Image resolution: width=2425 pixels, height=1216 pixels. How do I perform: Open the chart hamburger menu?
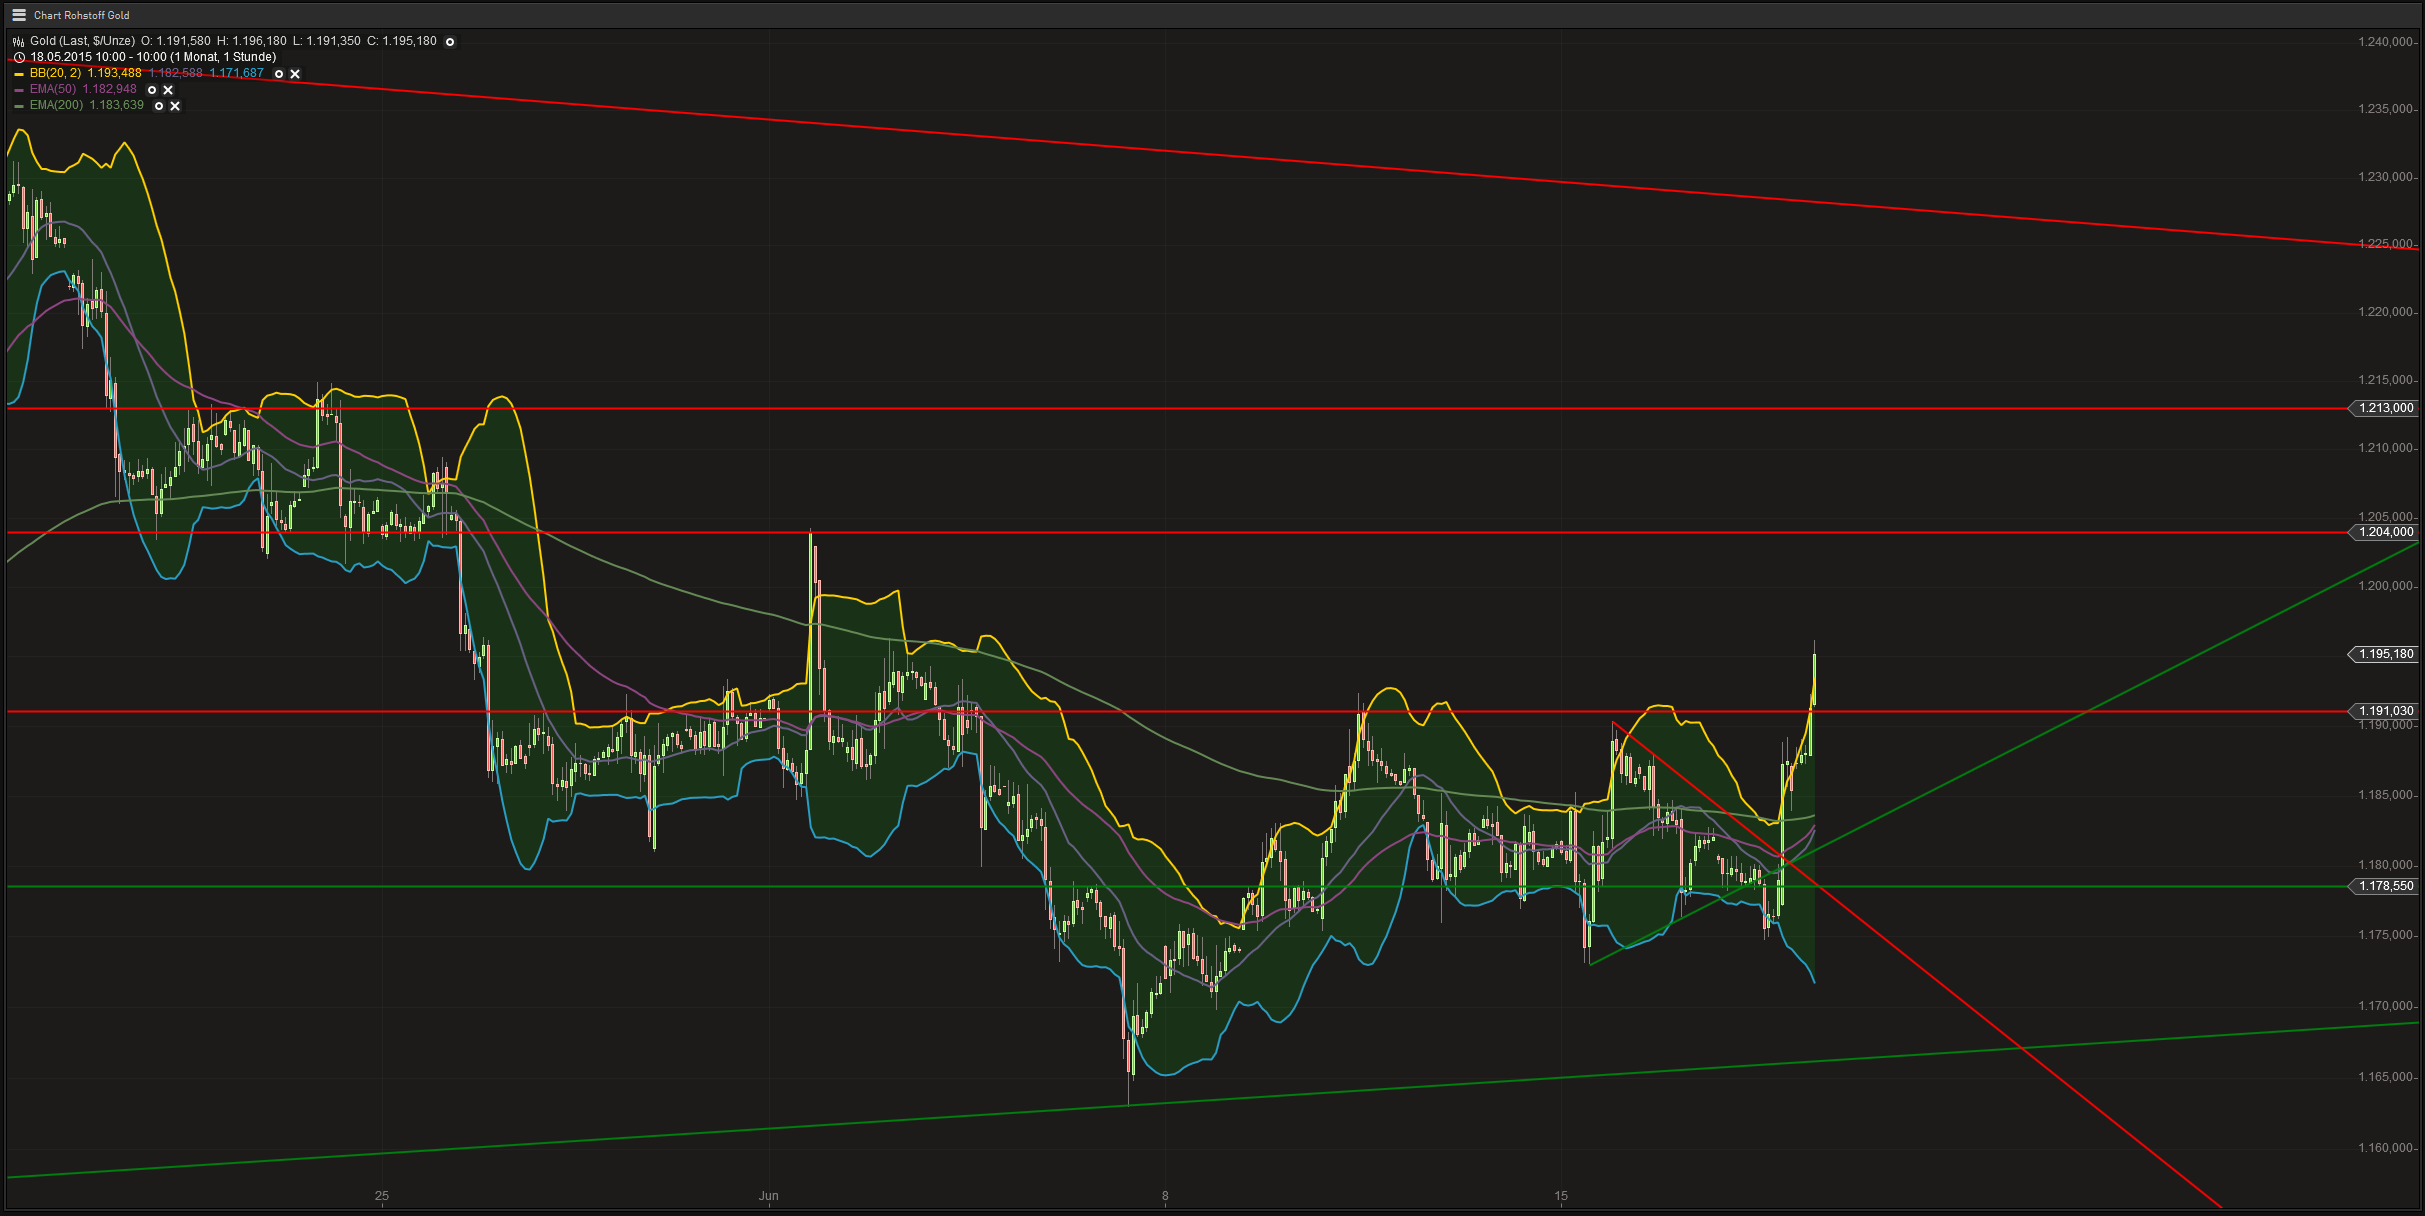point(18,15)
